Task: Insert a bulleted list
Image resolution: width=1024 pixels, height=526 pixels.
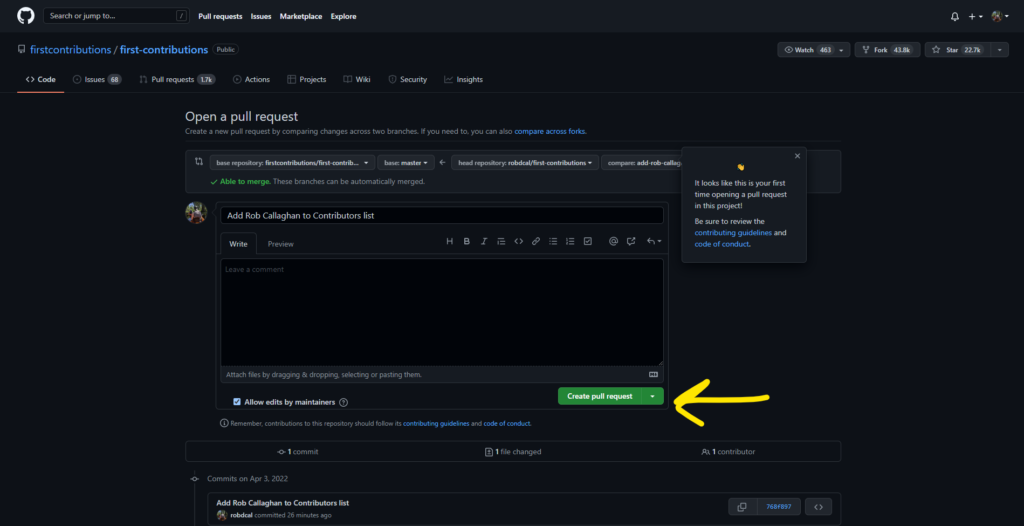Action: 553,241
